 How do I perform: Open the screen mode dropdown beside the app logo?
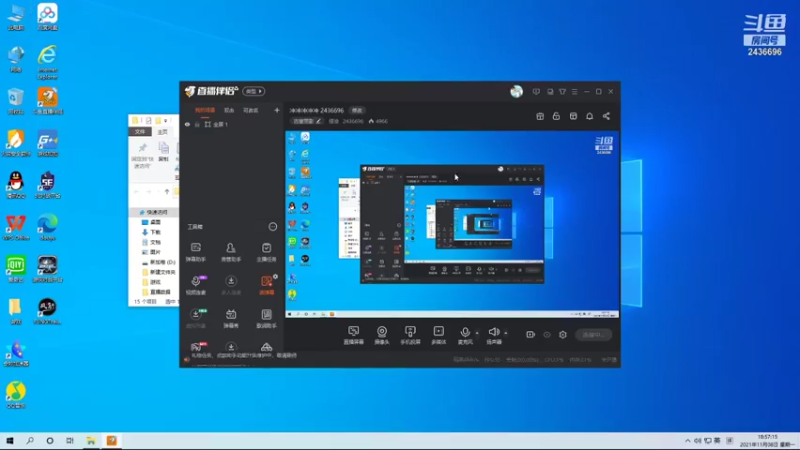[x=254, y=91]
